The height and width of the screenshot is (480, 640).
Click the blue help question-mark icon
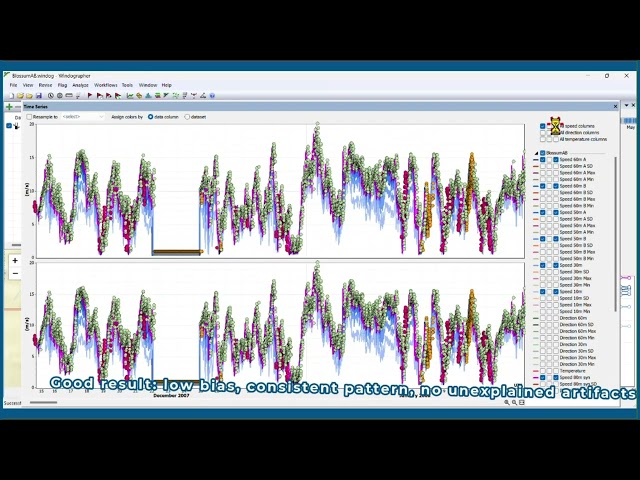212,96
